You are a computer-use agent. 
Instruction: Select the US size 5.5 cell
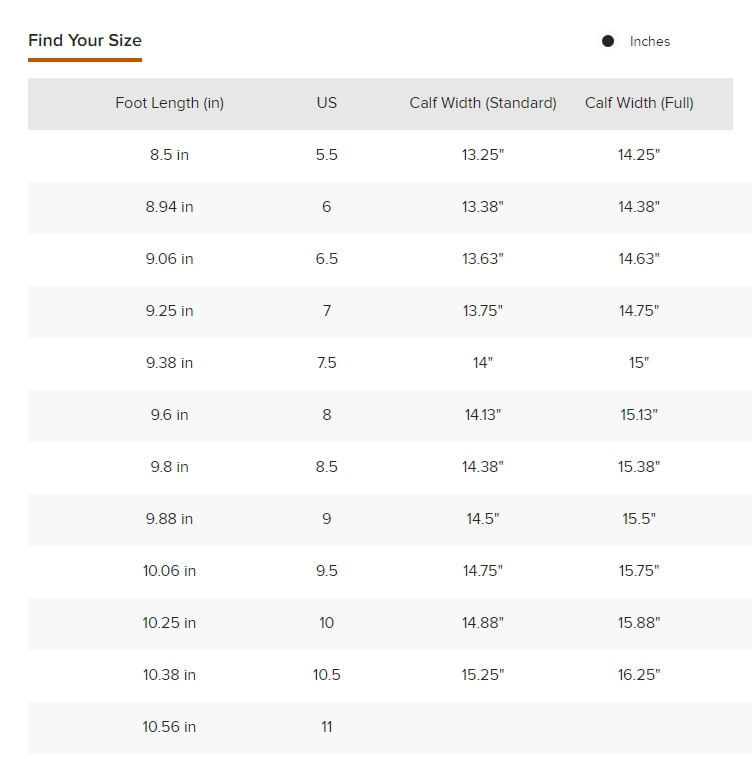pos(327,155)
